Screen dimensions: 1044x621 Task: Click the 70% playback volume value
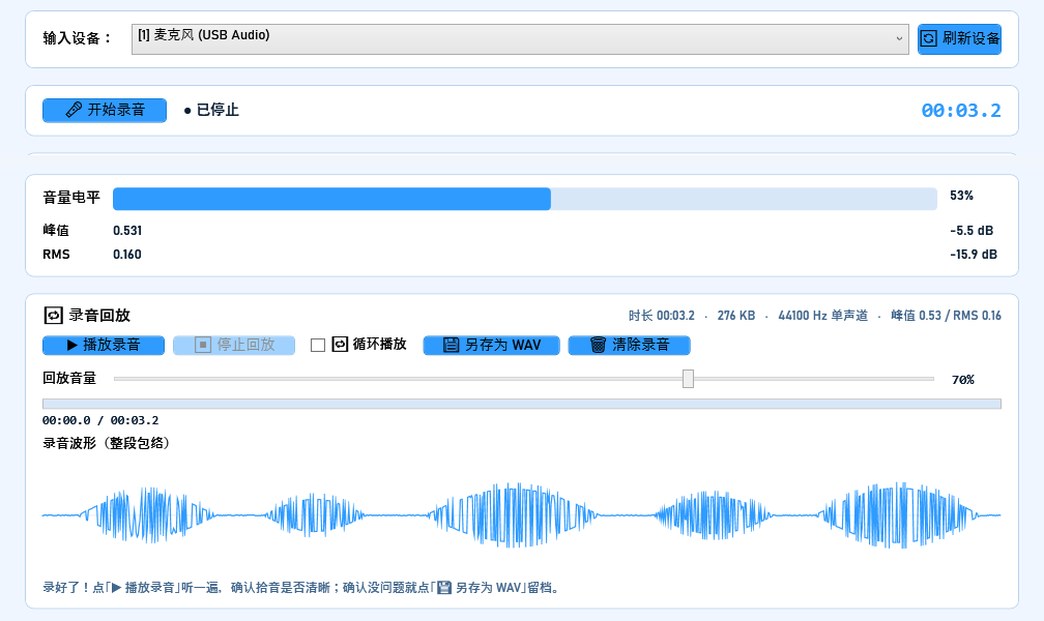[x=963, y=380]
